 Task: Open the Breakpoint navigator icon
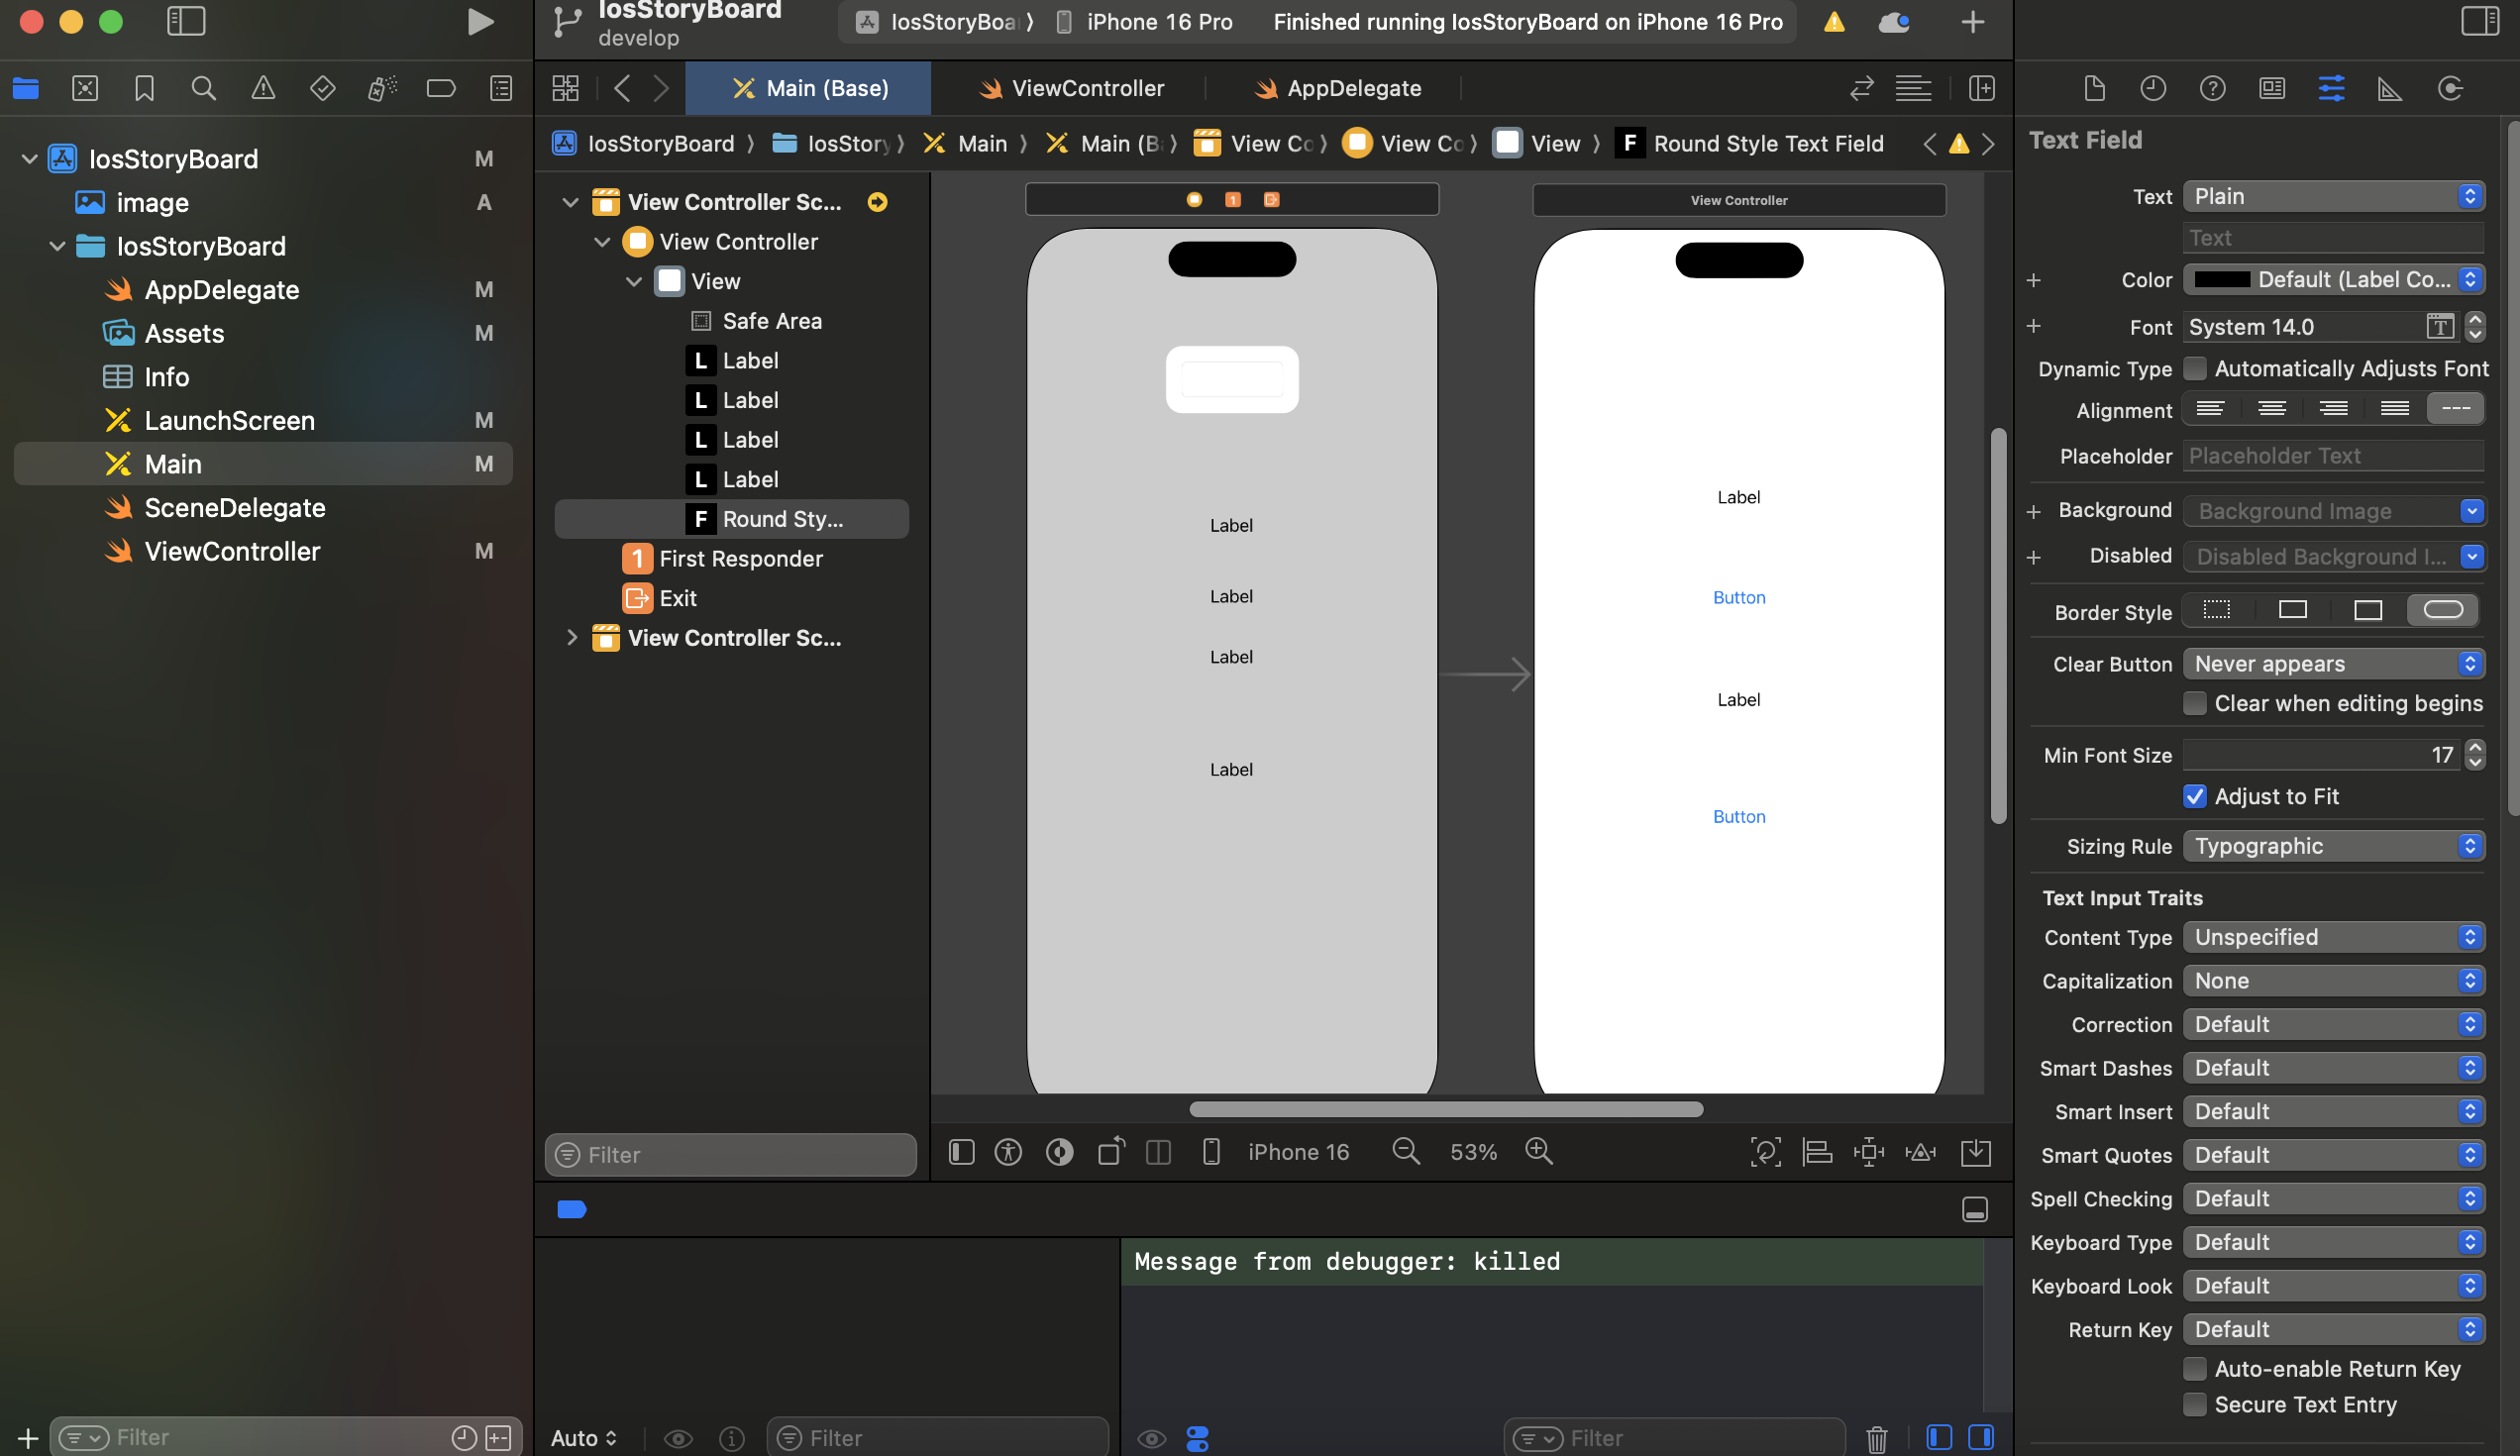click(441, 88)
